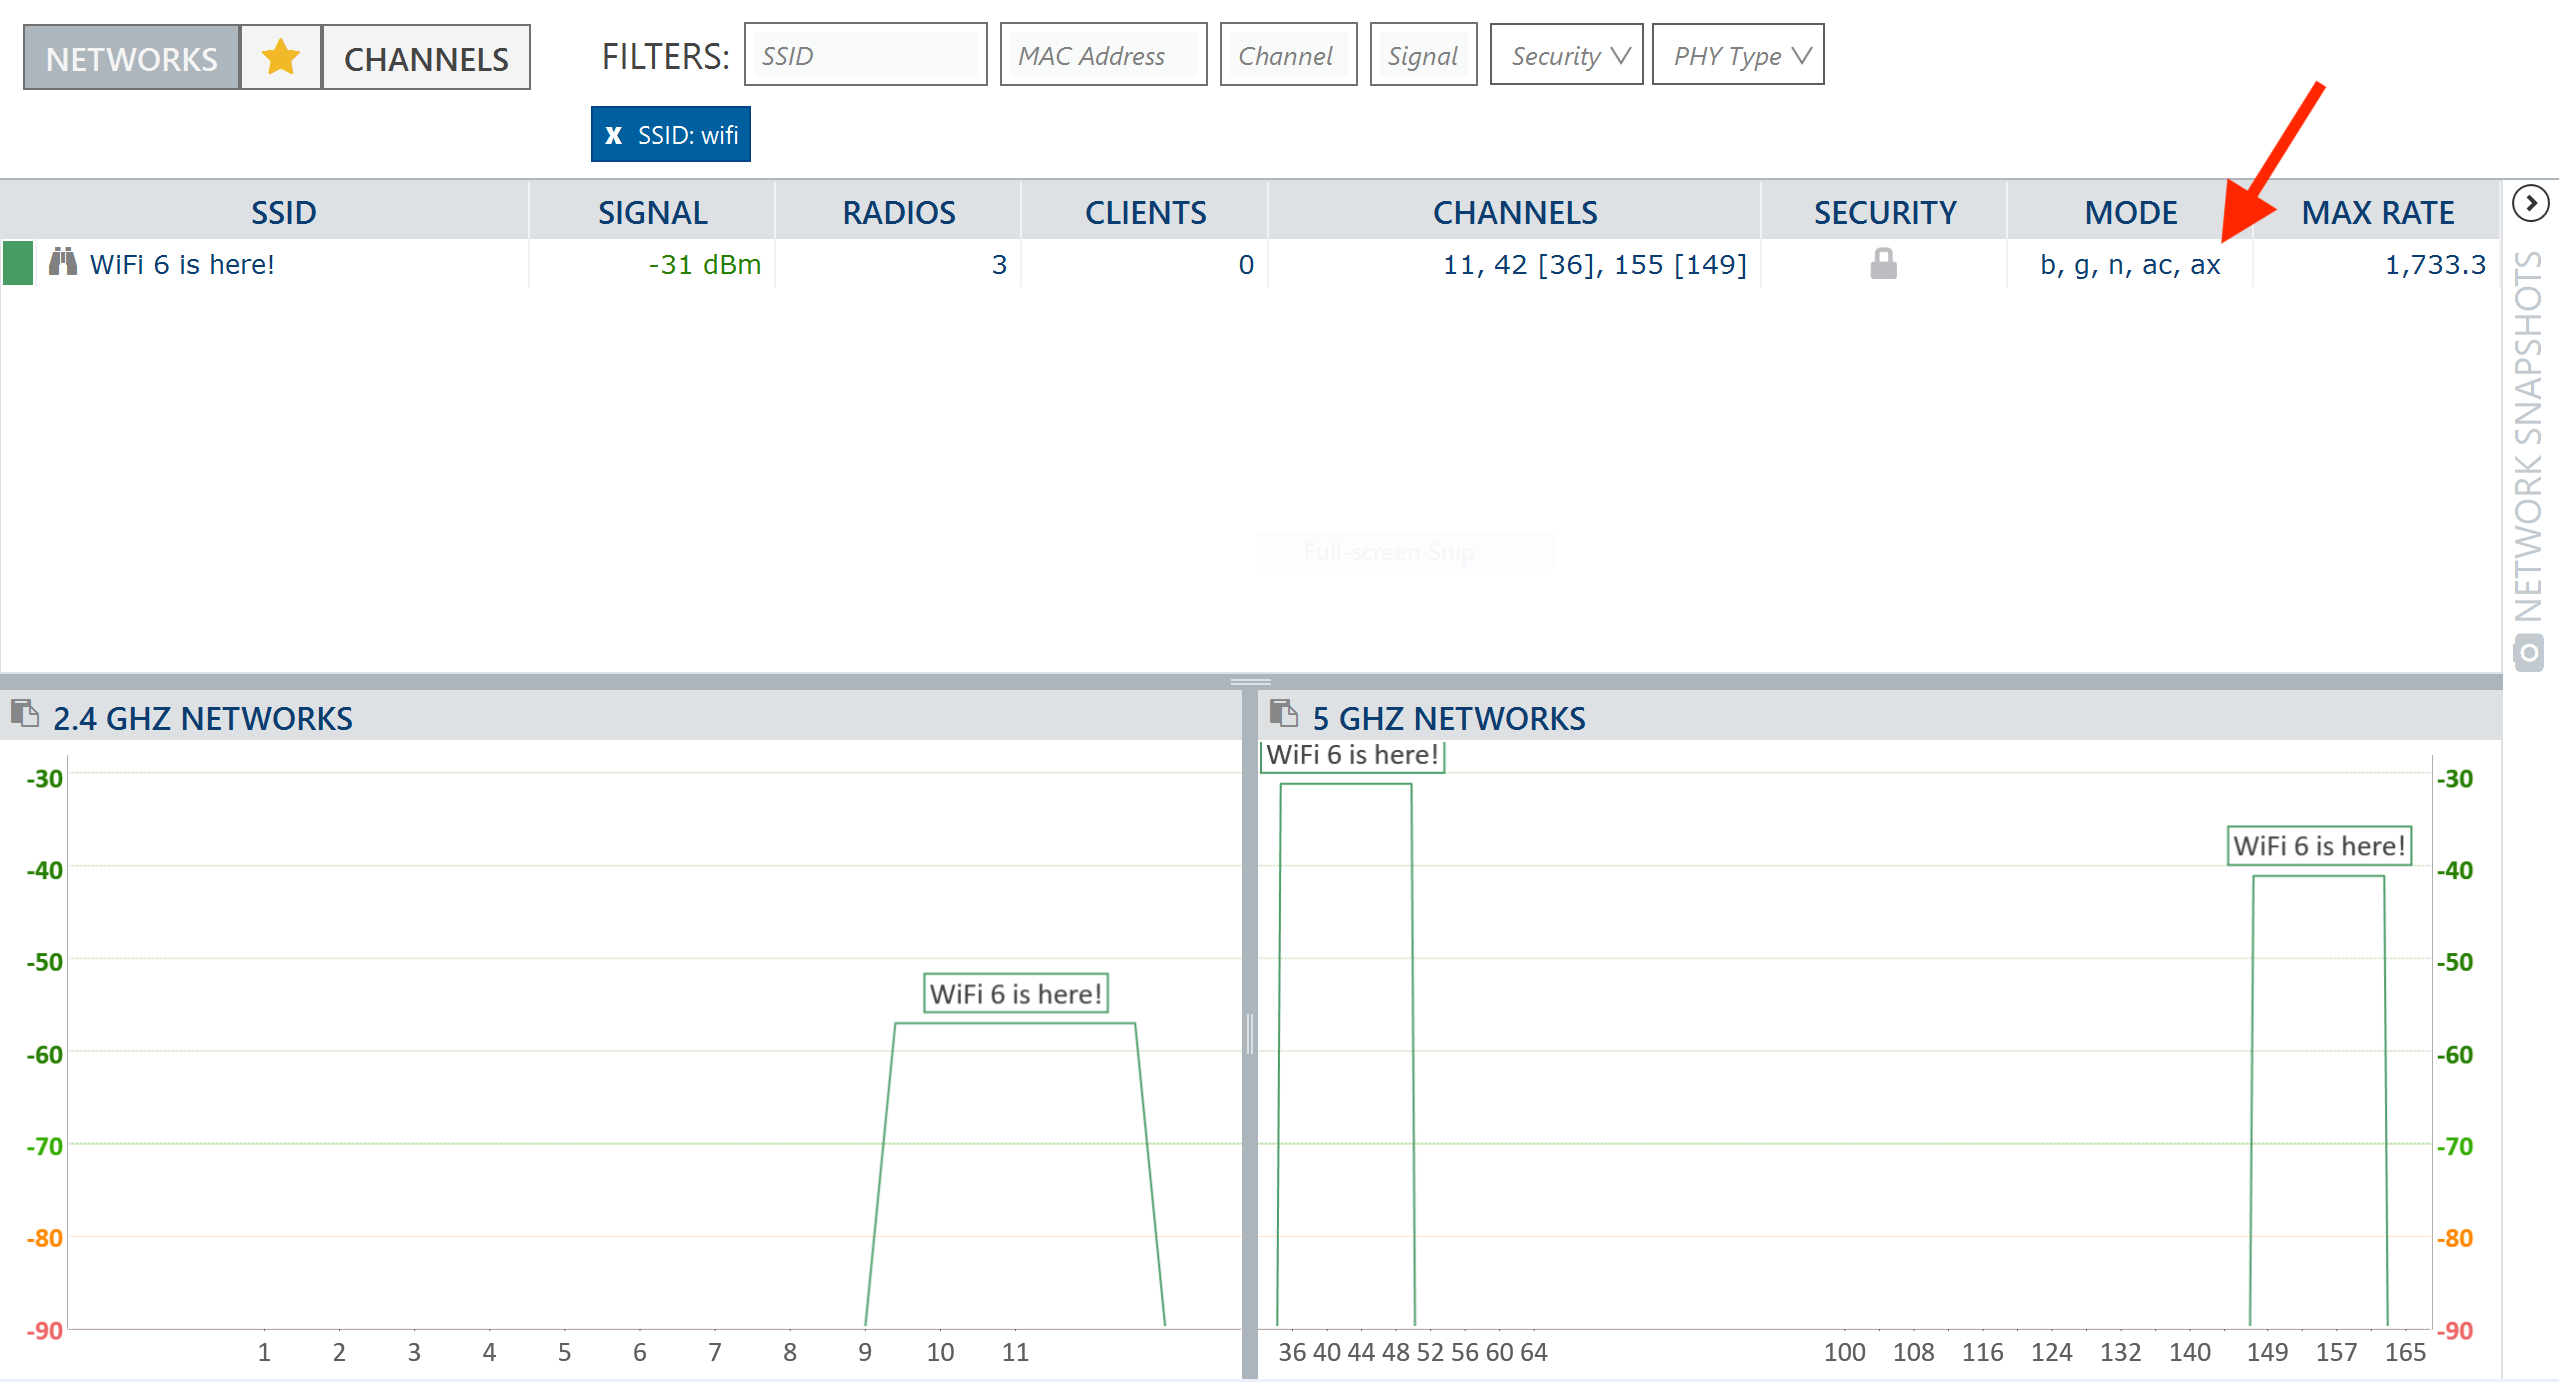
Task: Expand the Network Snapshots side panel arrow
Action: click(2530, 204)
